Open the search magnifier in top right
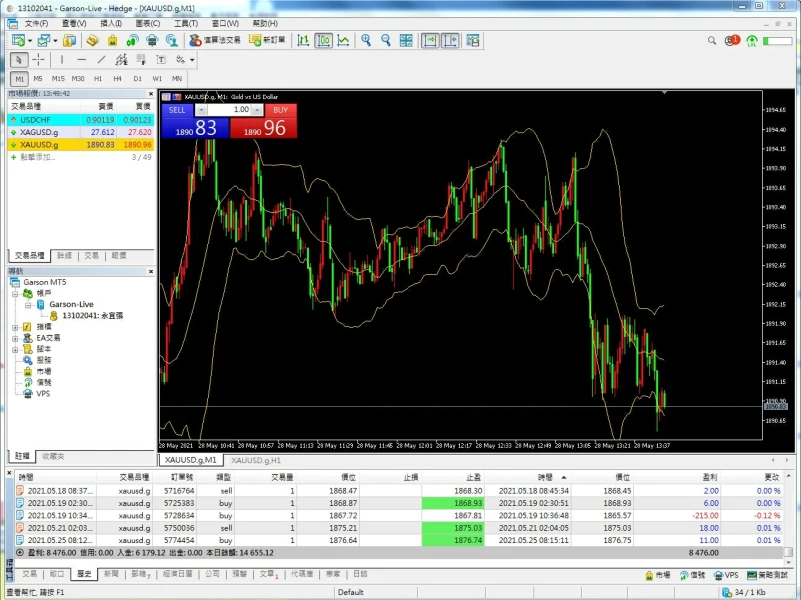This screenshot has width=801, height=600. point(712,41)
